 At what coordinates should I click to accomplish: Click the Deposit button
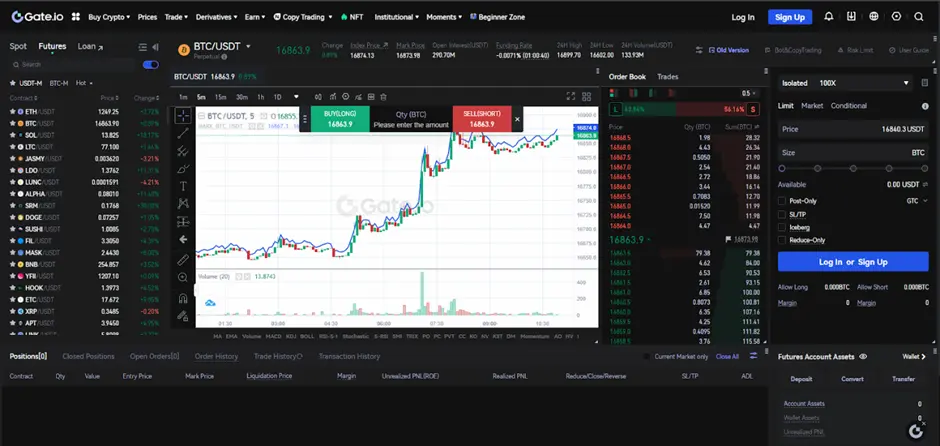pos(802,379)
